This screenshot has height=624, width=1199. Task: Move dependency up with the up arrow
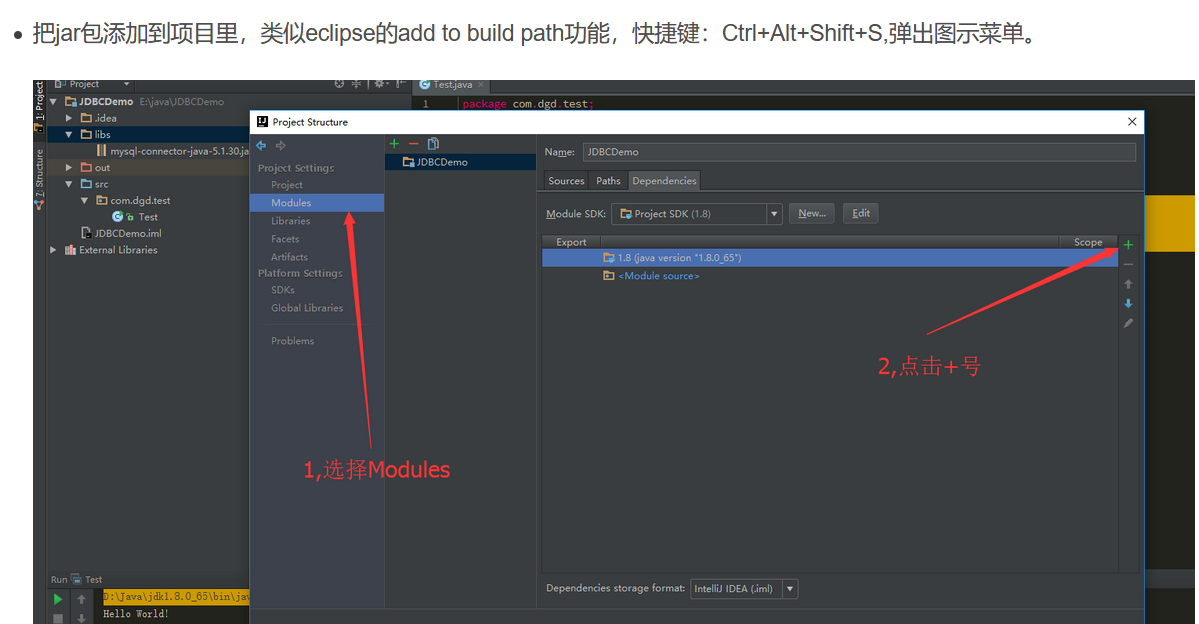point(1128,284)
